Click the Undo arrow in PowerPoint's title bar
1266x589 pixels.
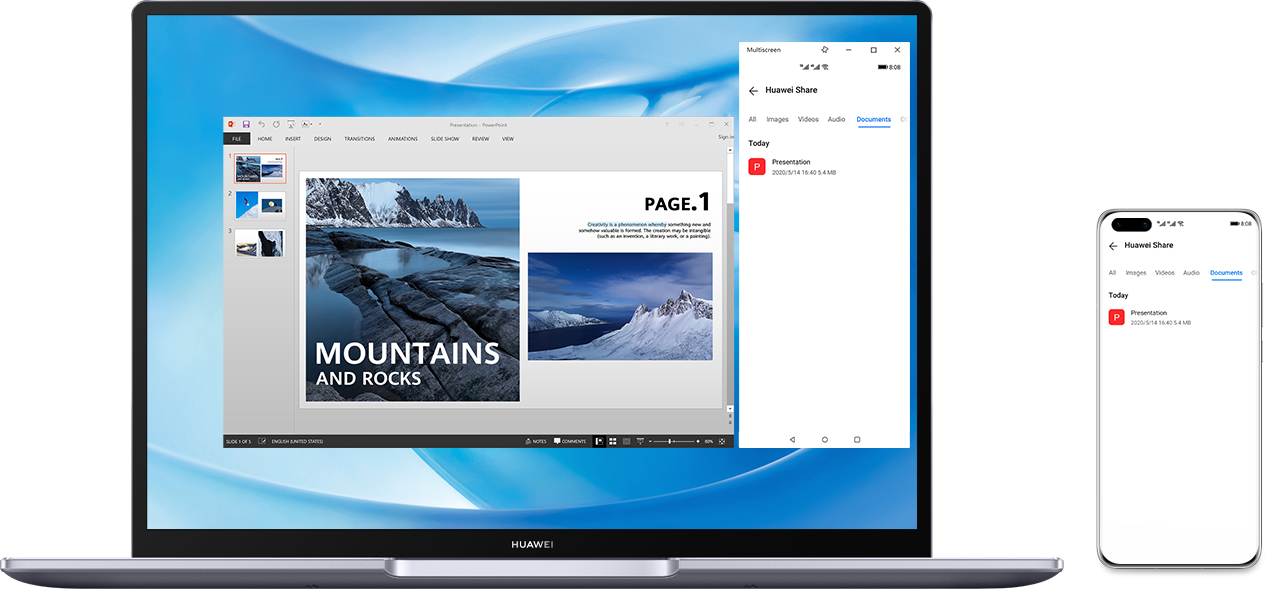[261, 124]
